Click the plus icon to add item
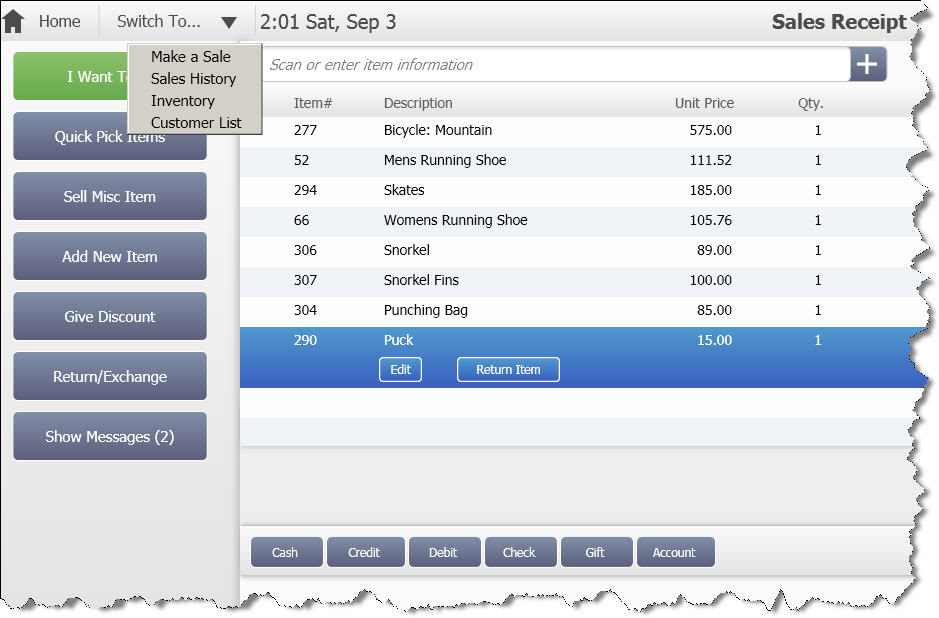This screenshot has height=618, width=939. pos(867,65)
